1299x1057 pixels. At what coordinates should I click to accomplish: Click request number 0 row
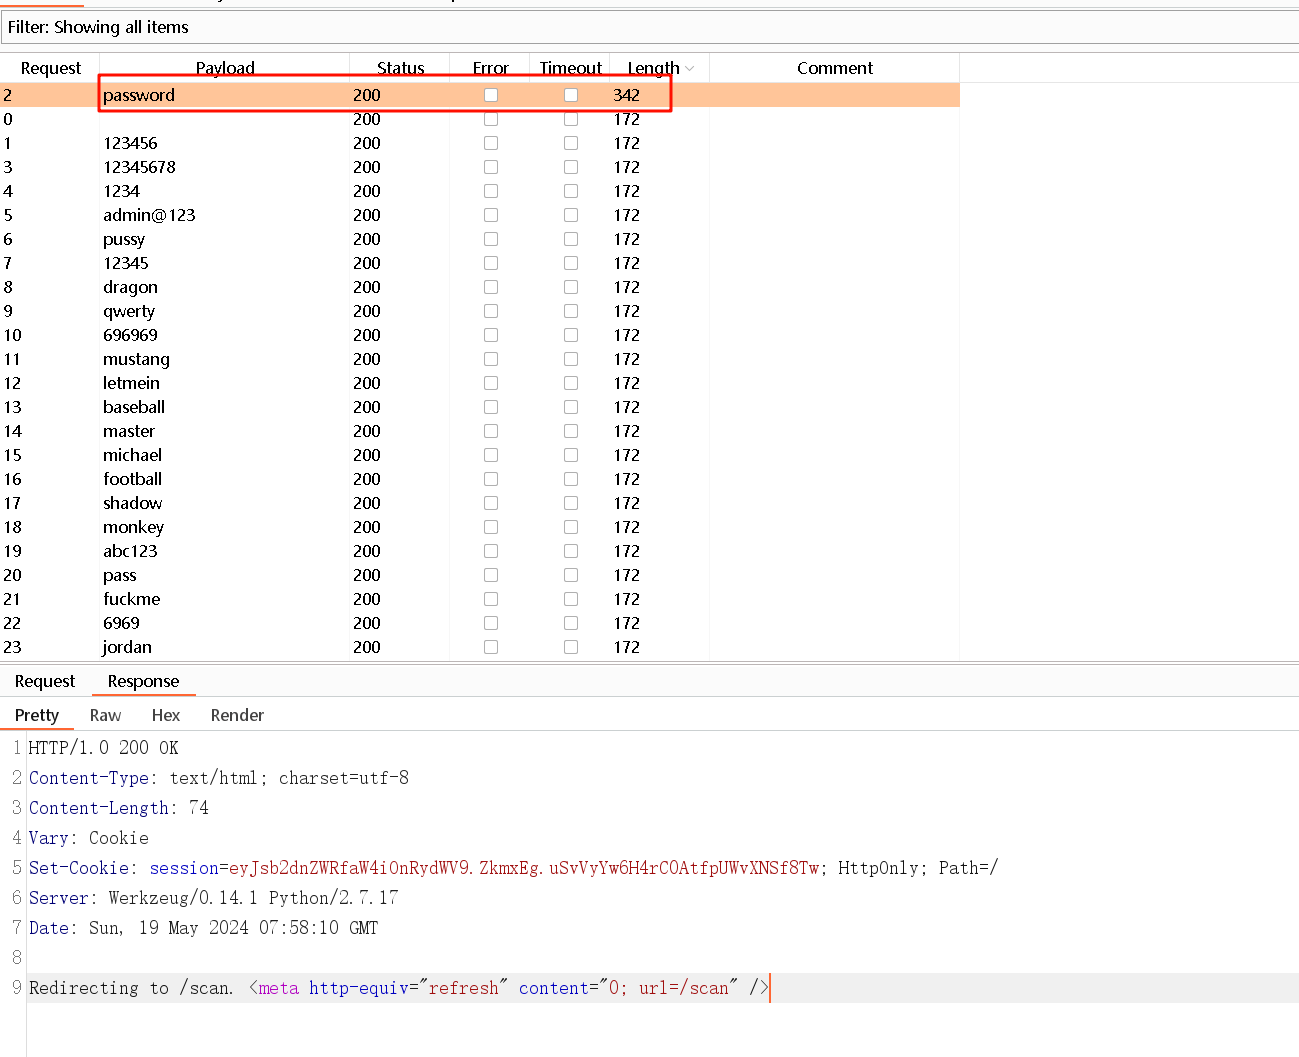click(x=480, y=119)
